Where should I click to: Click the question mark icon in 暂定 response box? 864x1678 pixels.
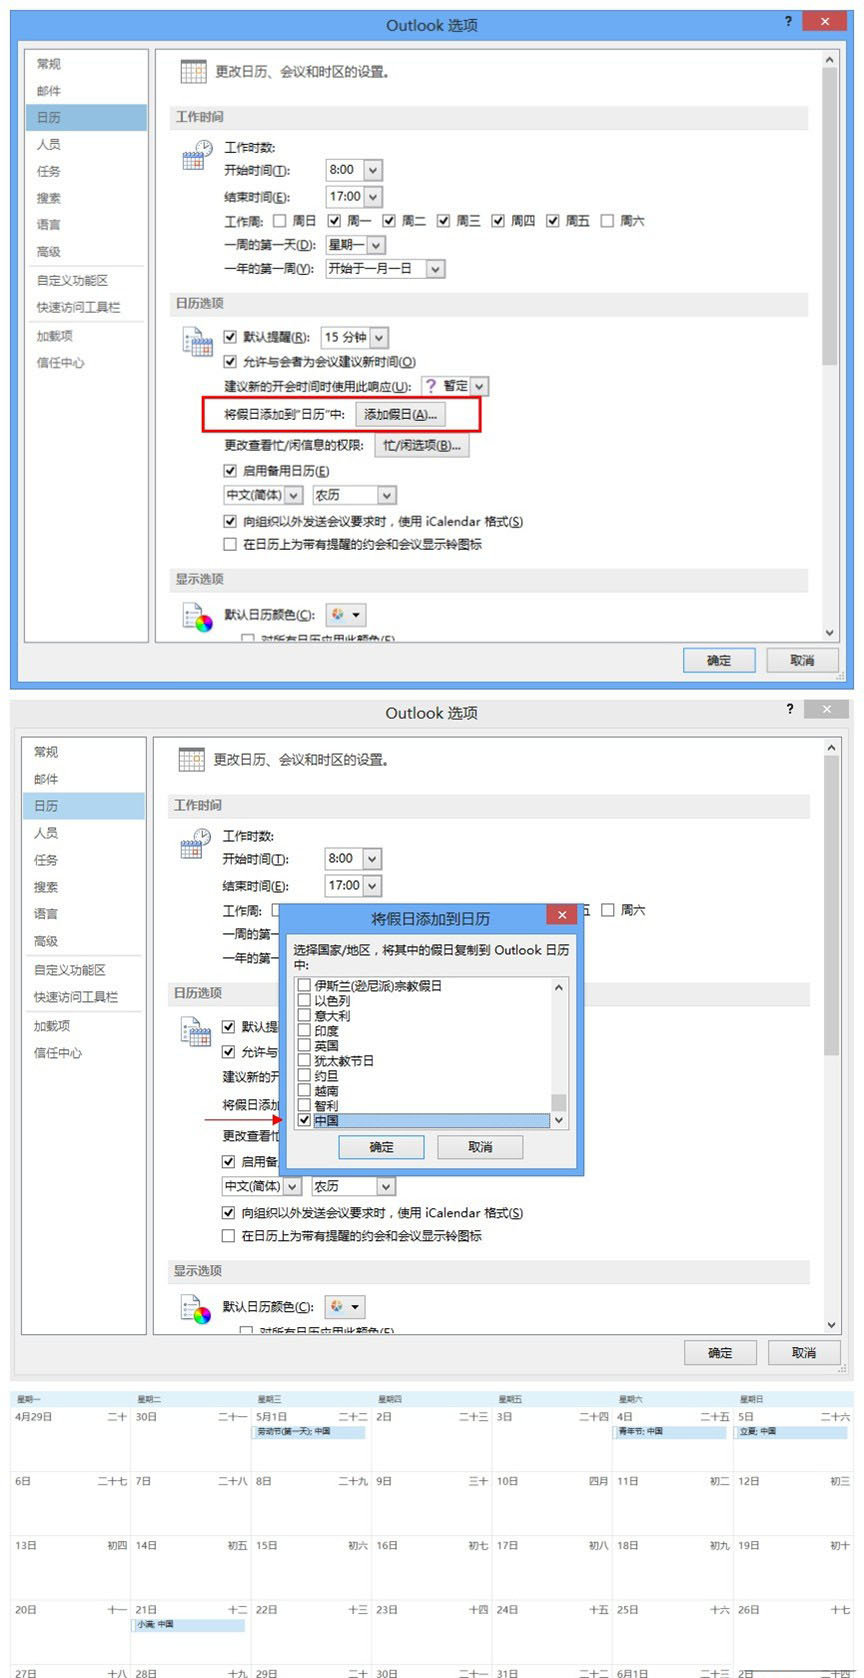[x=431, y=386]
